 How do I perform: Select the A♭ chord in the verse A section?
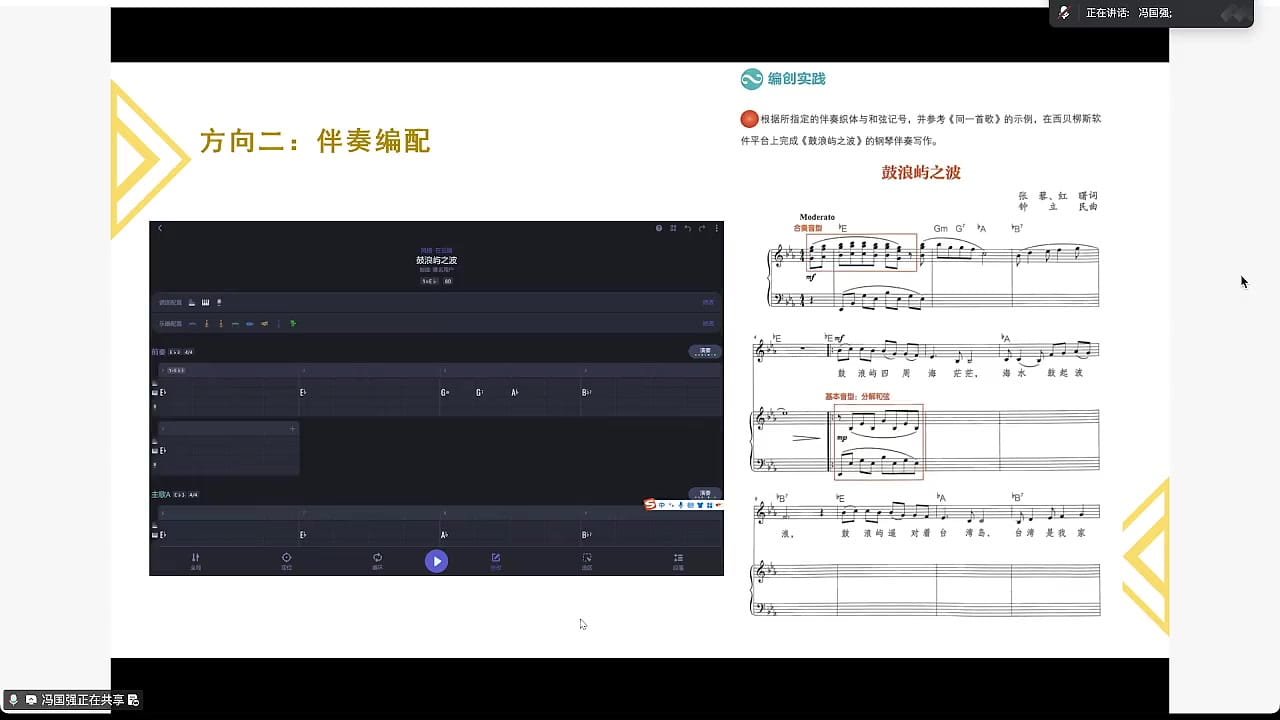click(444, 535)
